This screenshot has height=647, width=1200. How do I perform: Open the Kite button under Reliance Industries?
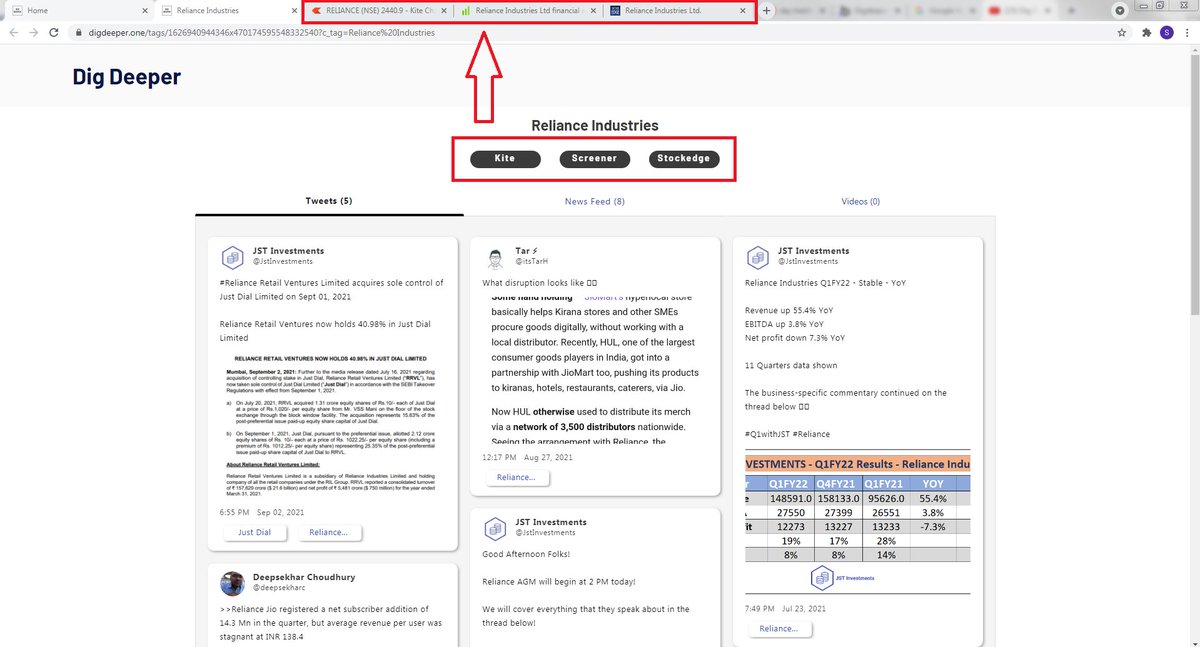(505, 159)
